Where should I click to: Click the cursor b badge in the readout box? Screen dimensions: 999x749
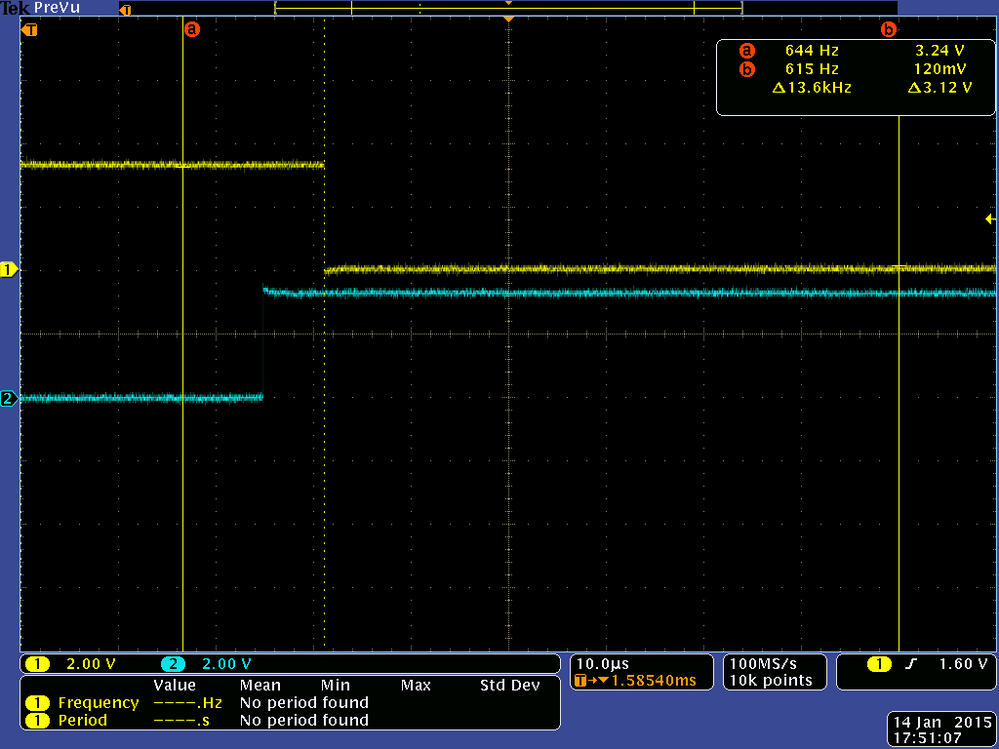tap(747, 69)
